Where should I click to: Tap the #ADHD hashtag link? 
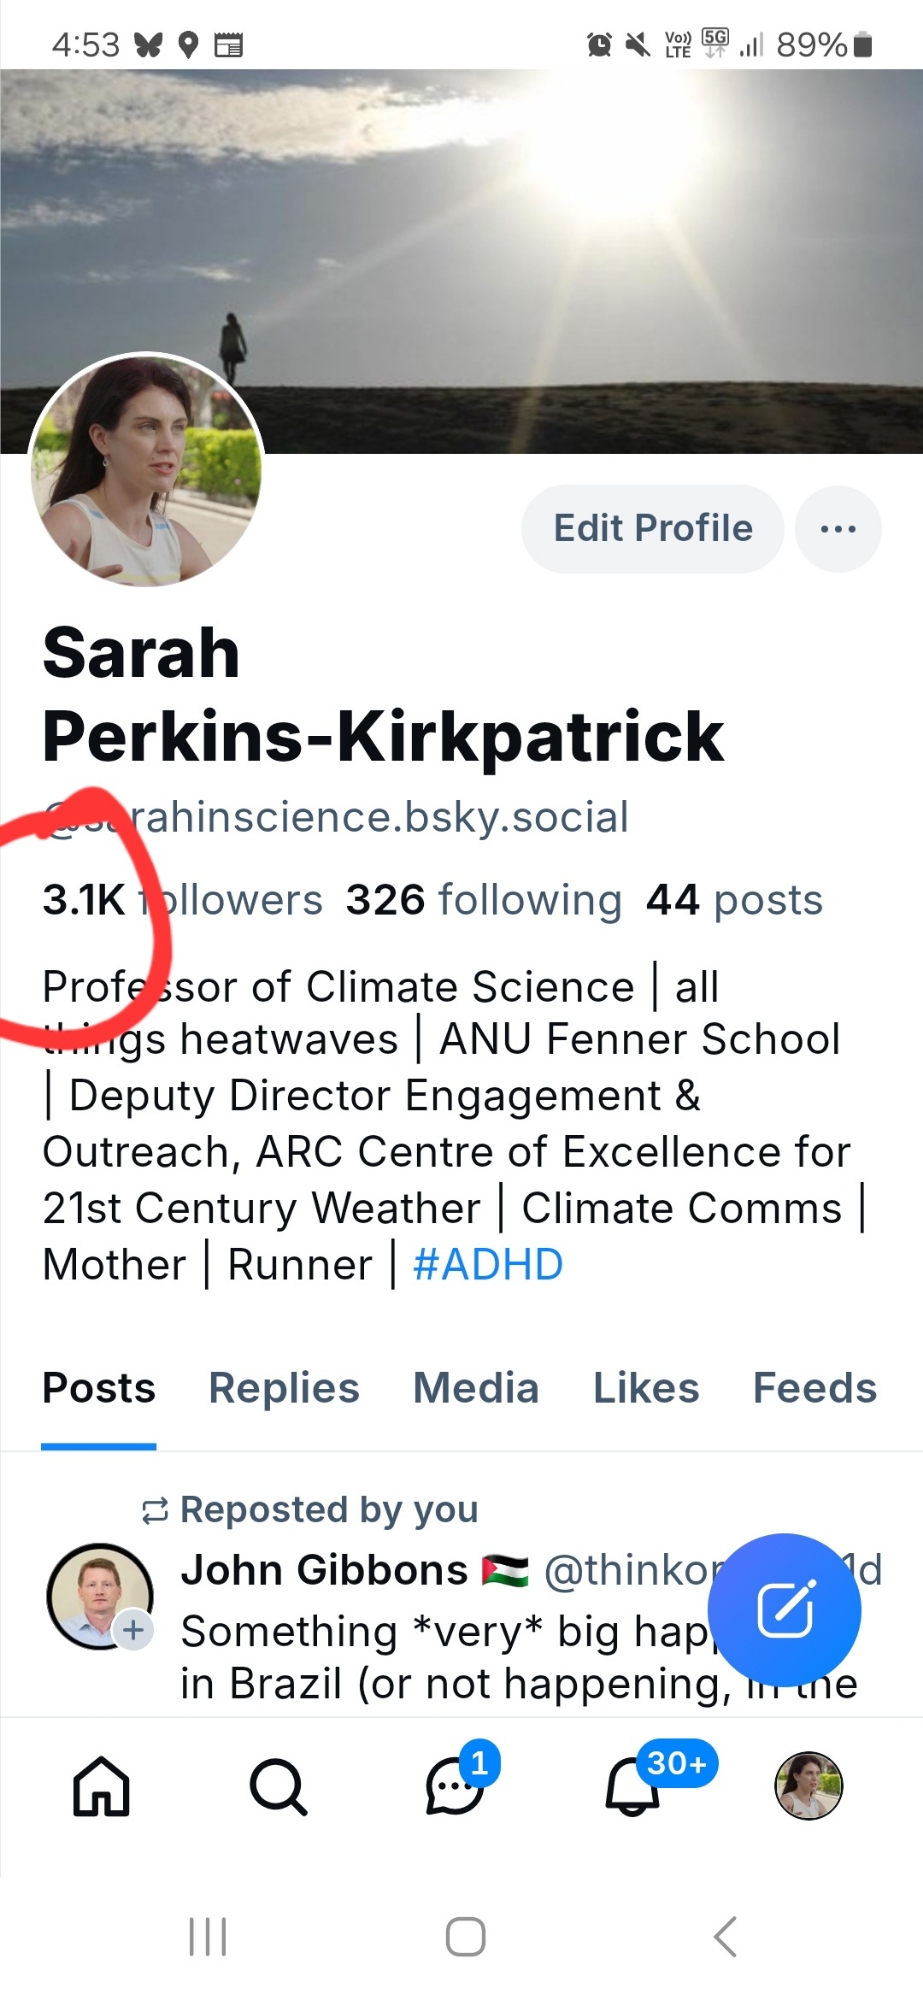[488, 1265]
